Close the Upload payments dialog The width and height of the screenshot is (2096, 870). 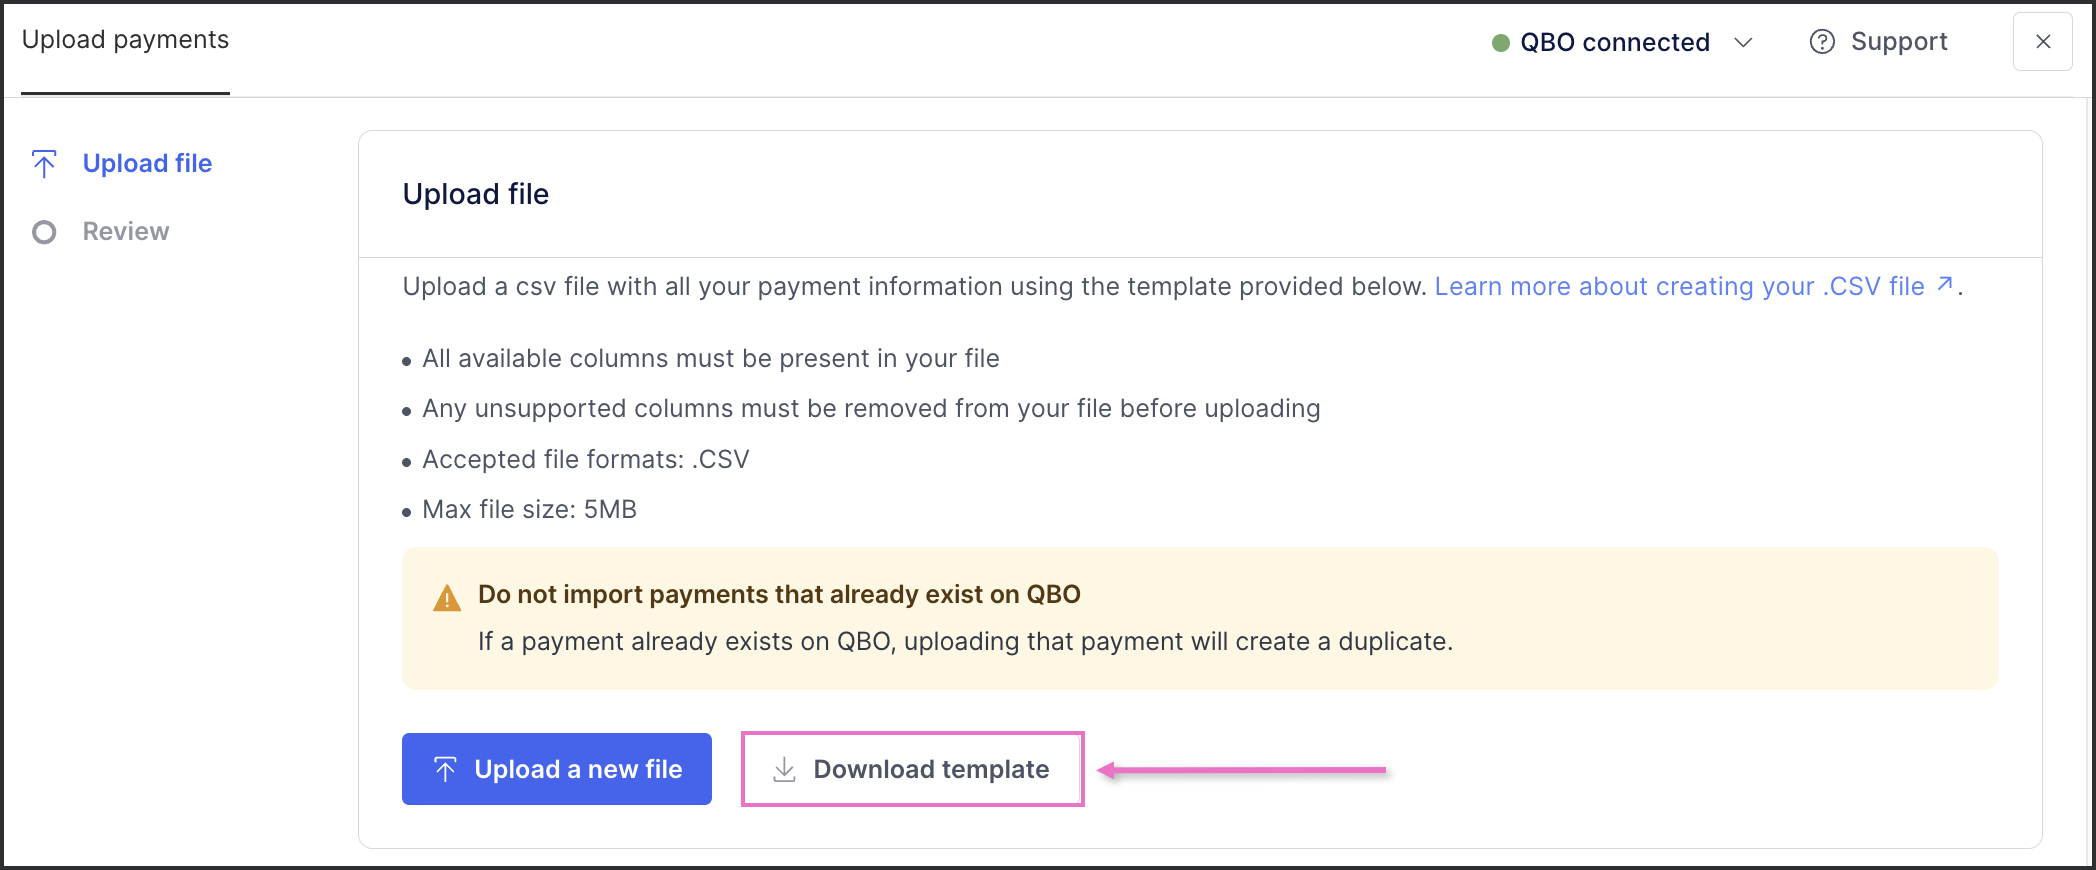coord(2042,42)
